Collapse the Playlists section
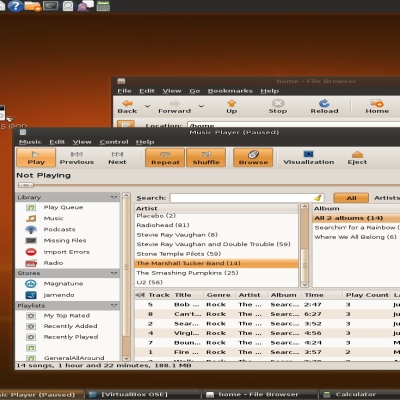This screenshot has width=400, height=400. pos(114,305)
